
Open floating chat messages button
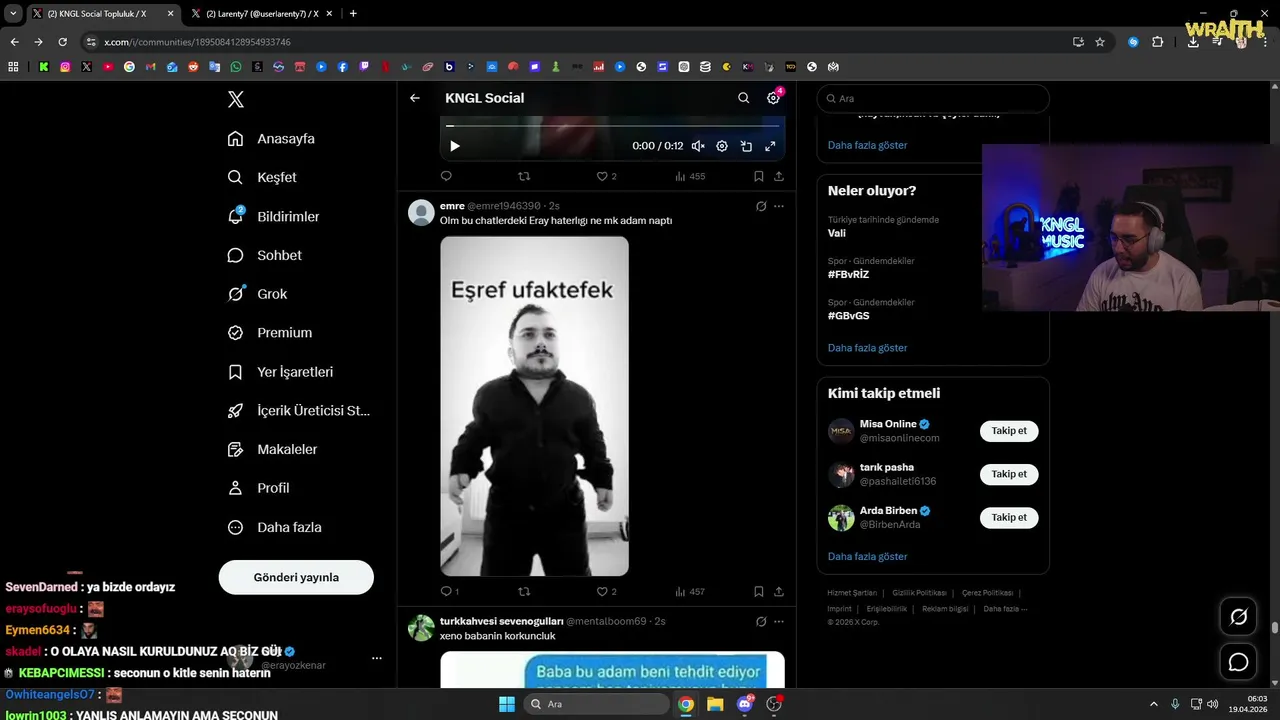click(x=1238, y=662)
